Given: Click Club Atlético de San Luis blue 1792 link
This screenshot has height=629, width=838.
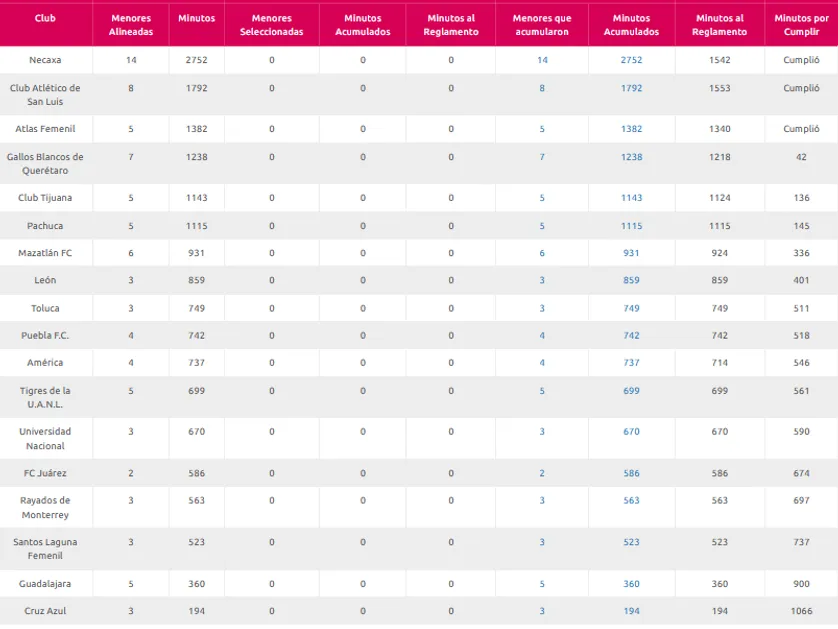Looking at the screenshot, I should (631, 88).
